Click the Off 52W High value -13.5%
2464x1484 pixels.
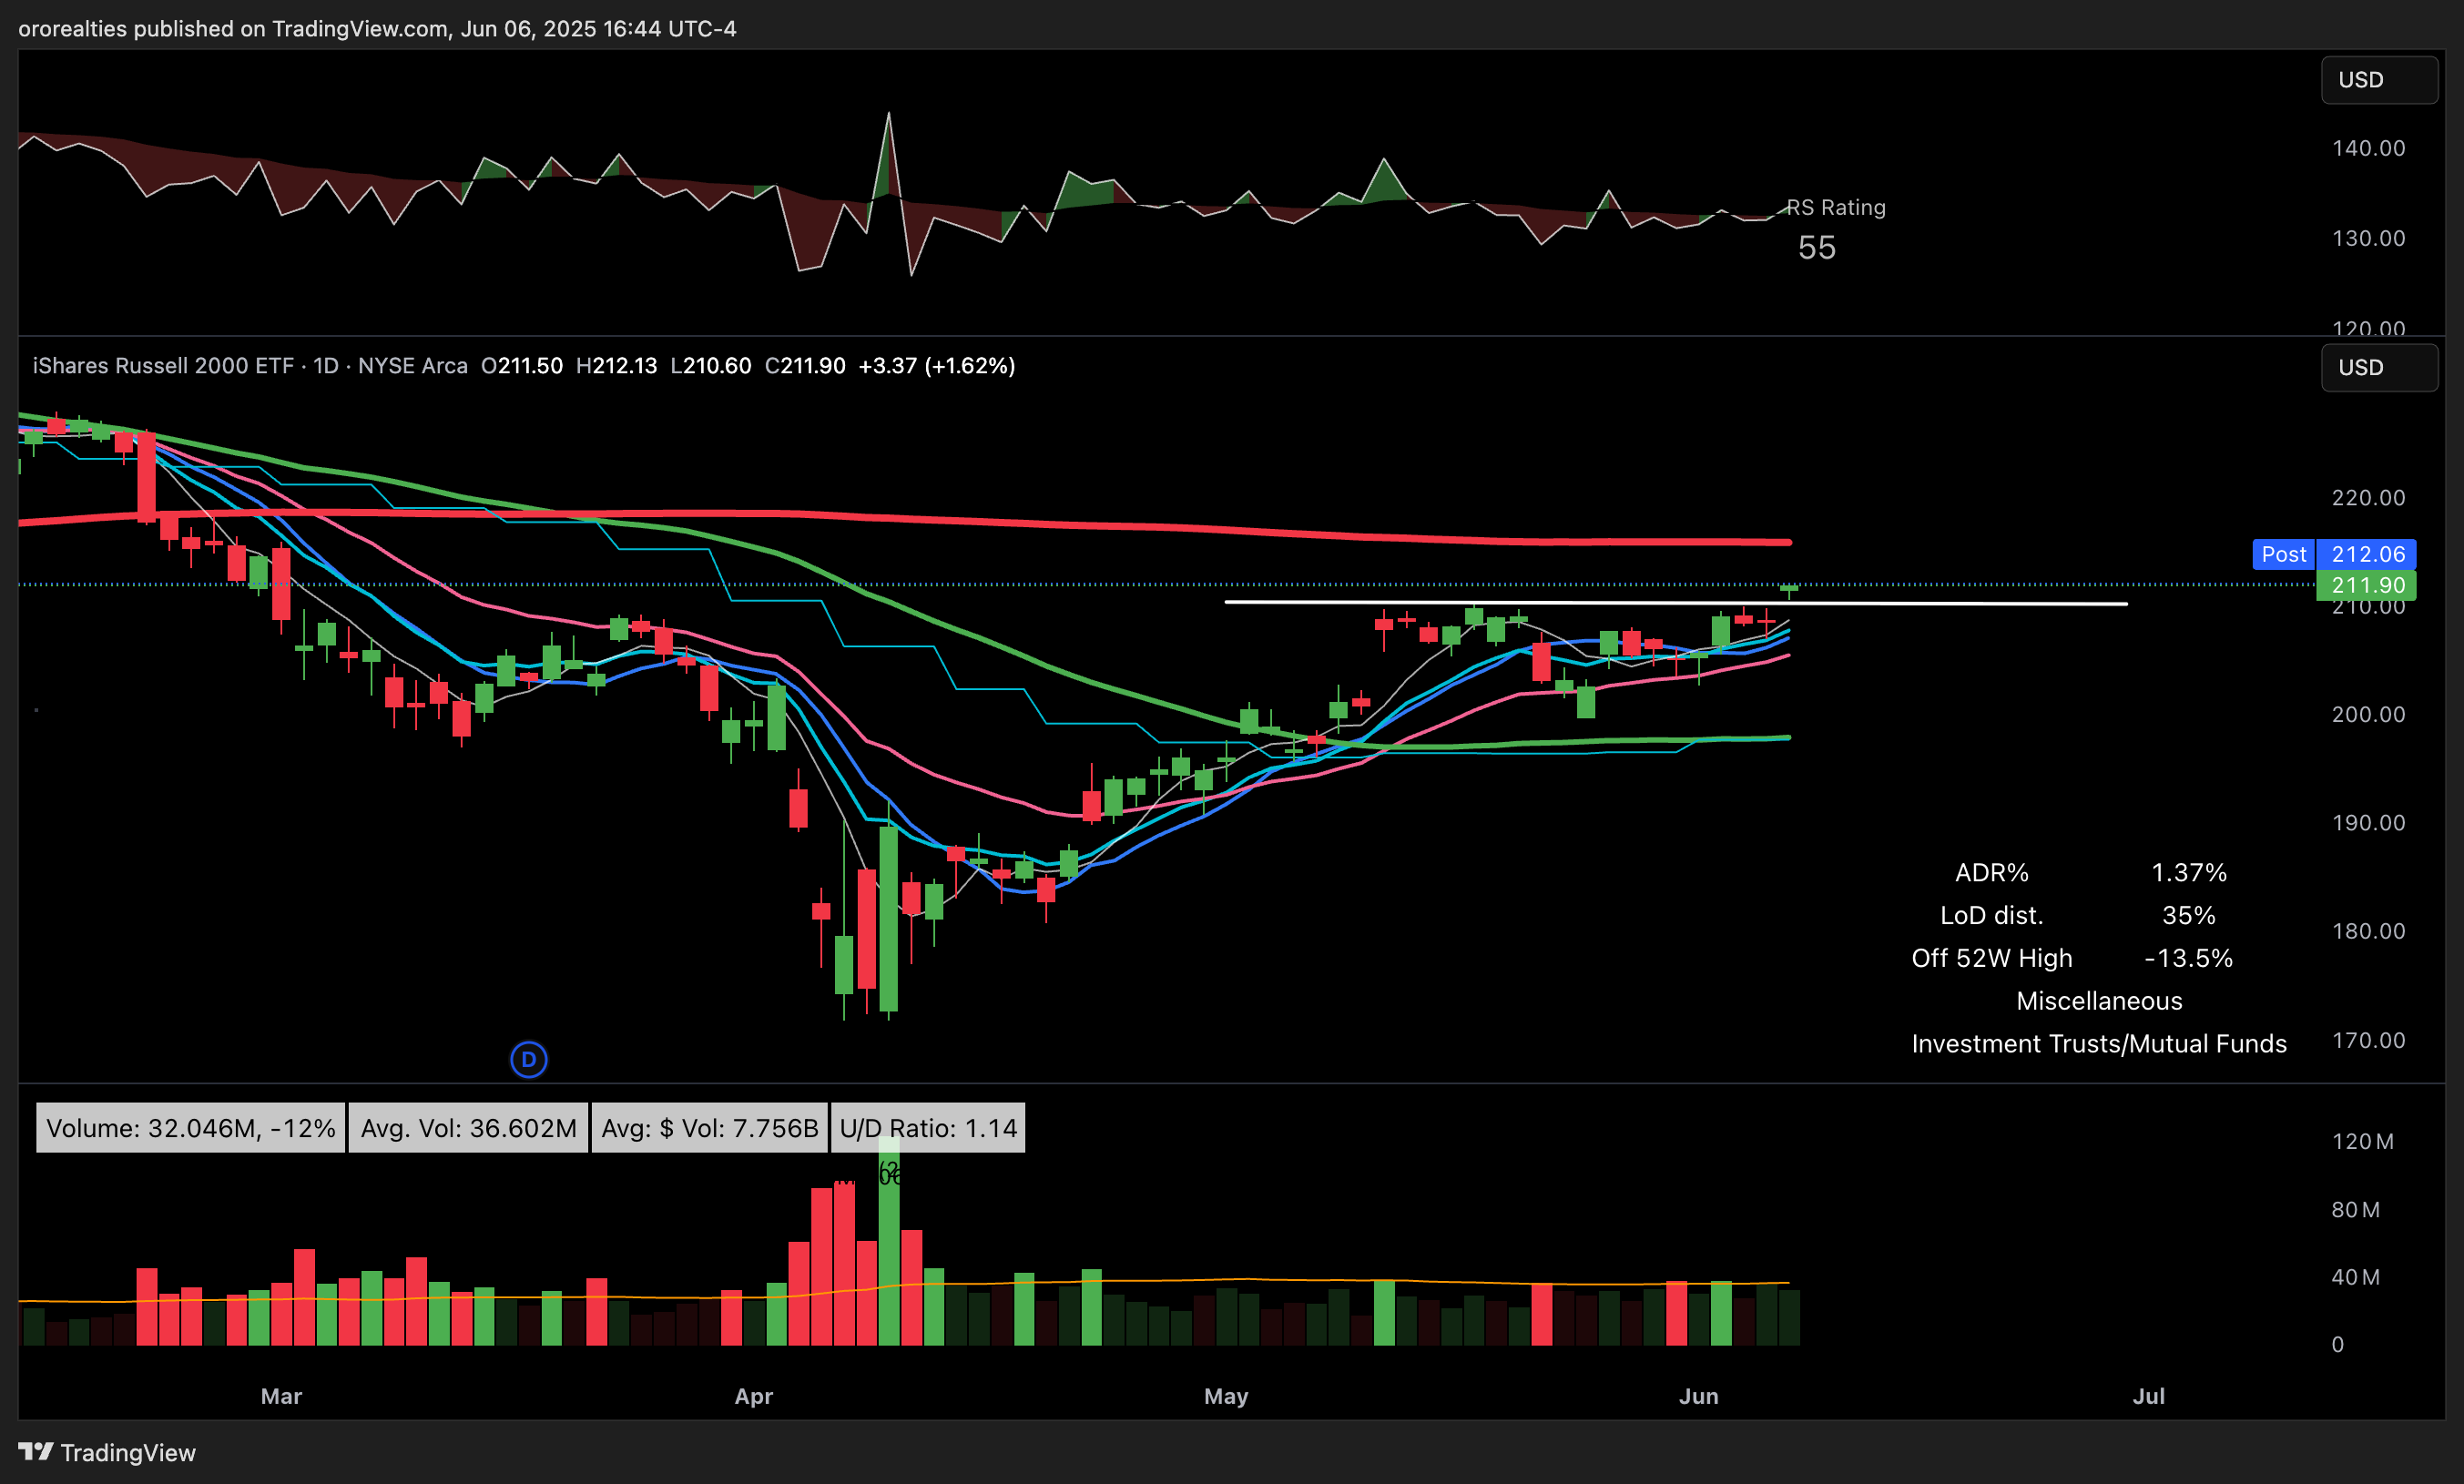pyautogui.click(x=2189, y=958)
